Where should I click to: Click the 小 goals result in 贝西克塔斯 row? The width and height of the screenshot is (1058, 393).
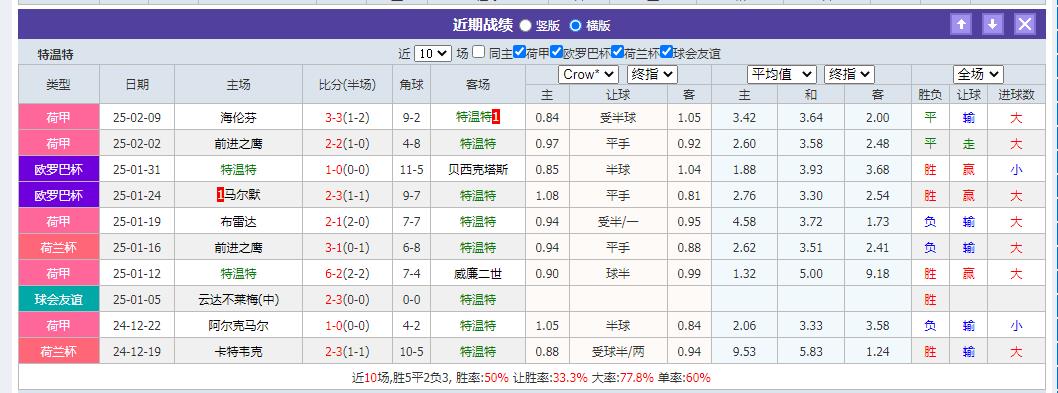pyautogui.click(x=1016, y=169)
